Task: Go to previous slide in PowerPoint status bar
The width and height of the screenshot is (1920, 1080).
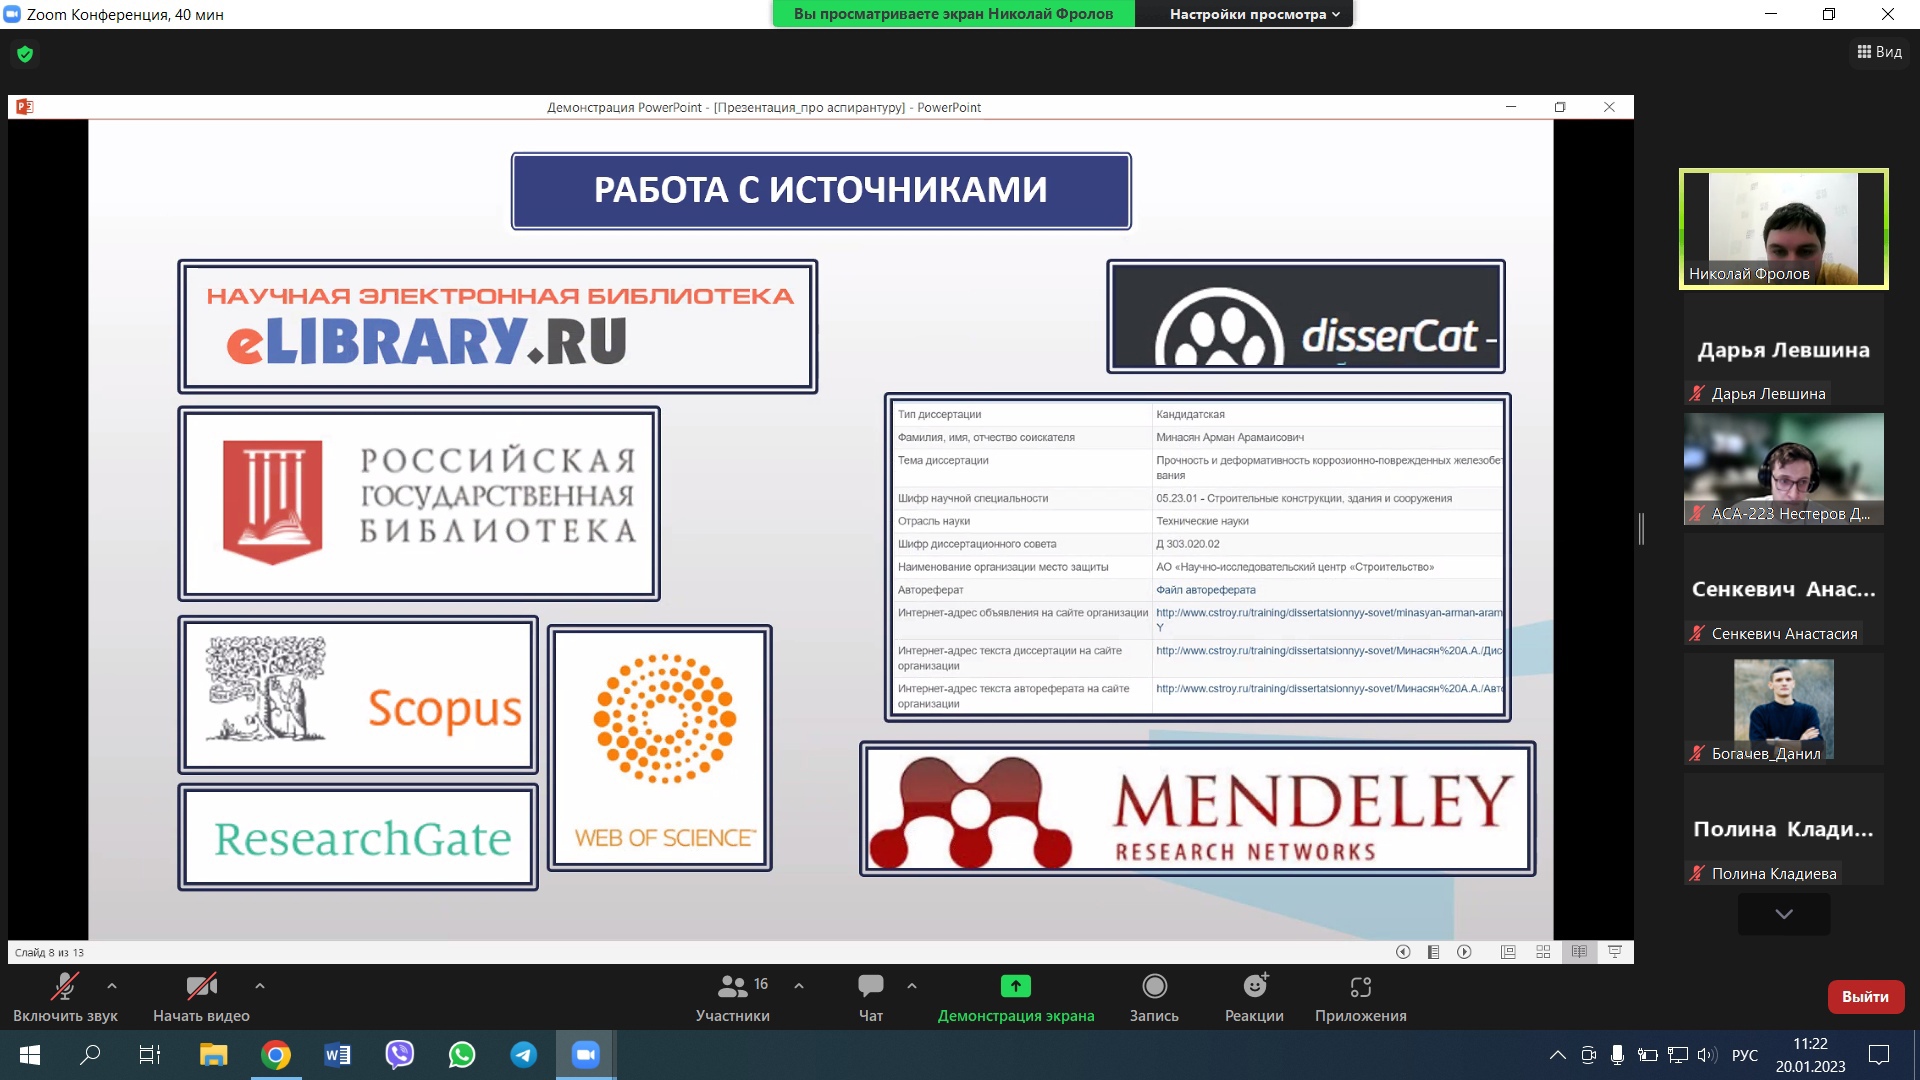Action: (x=1403, y=952)
